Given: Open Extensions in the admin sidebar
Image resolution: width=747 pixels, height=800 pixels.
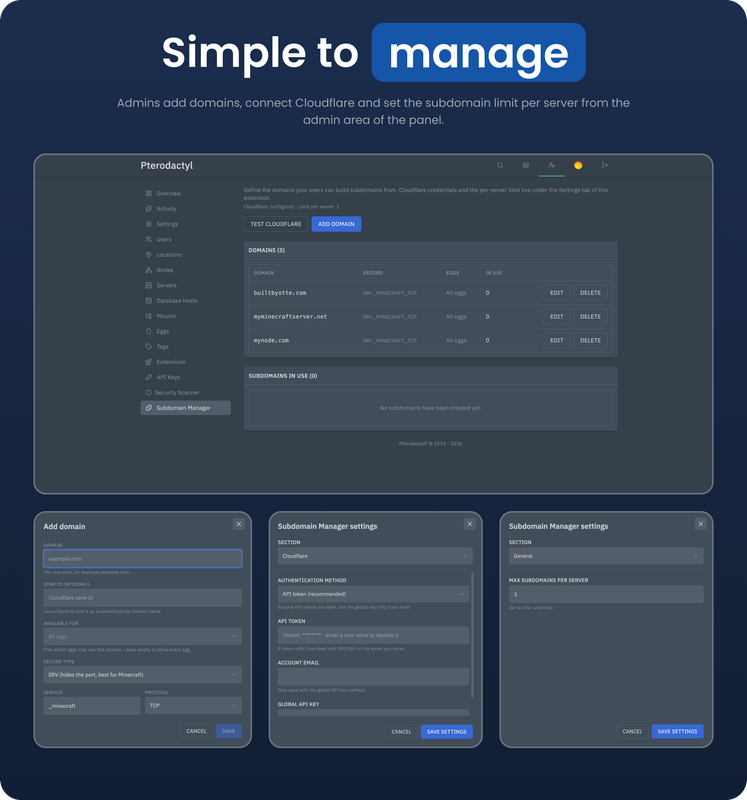Looking at the screenshot, I should pos(170,362).
